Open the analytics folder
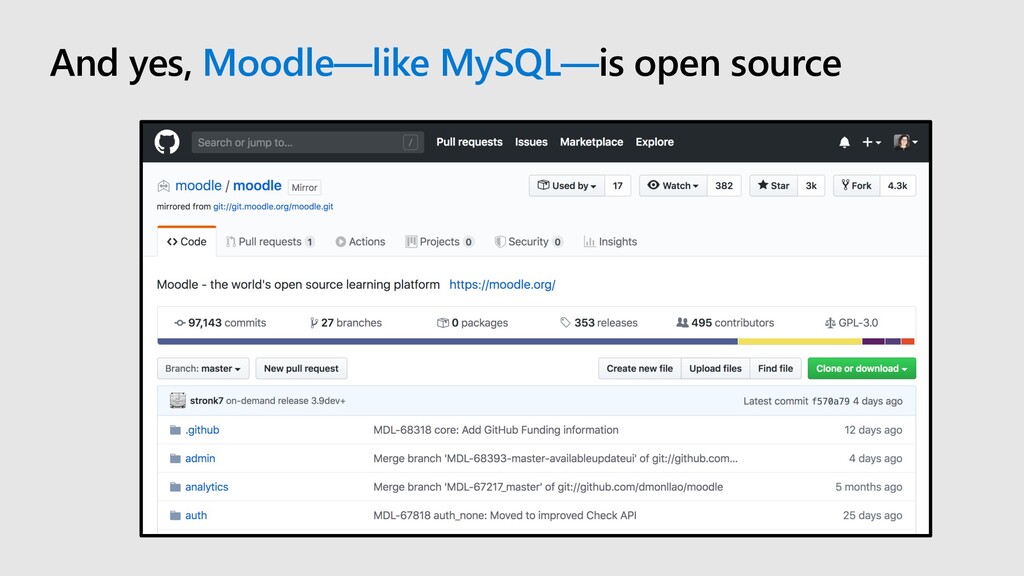 [x=206, y=487]
